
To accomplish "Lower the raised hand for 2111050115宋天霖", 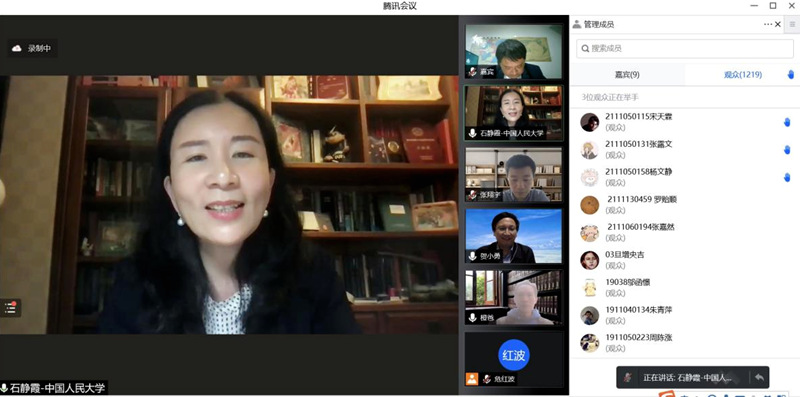I will click(x=787, y=122).
